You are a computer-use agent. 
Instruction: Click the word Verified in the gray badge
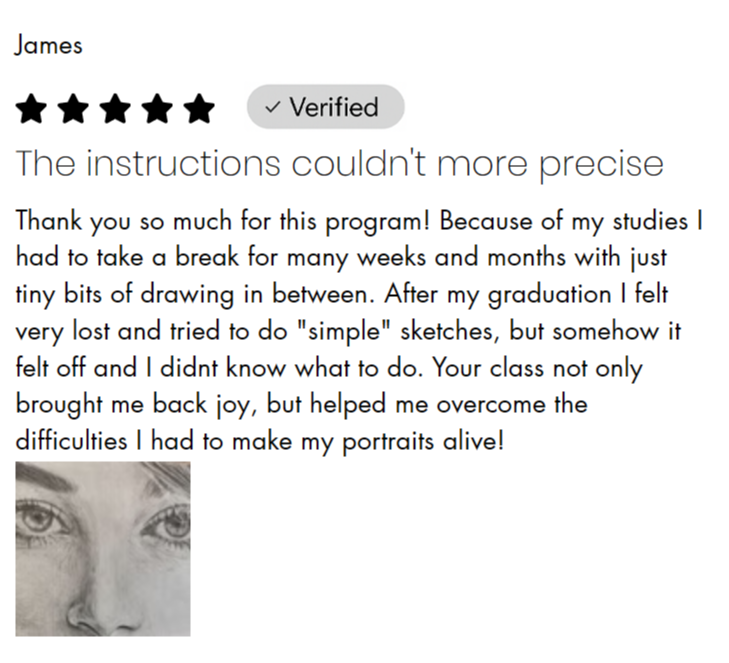click(334, 107)
